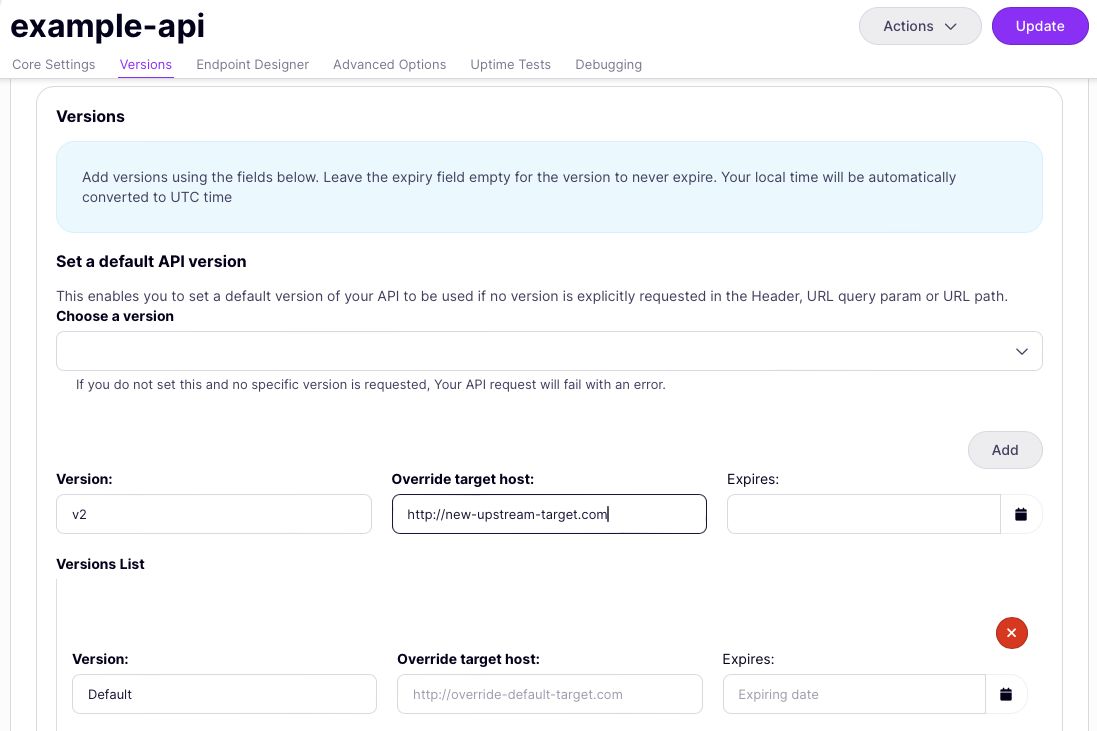The height and width of the screenshot is (731, 1097).
Task: Click the Default version name field
Action: [x=224, y=693]
